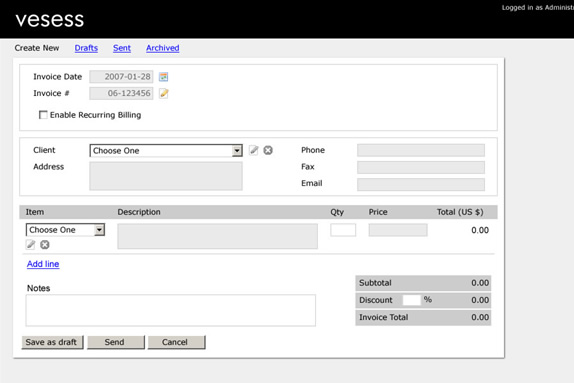Click the edit item pencil icon under Item
This screenshot has height=383, width=574.
pyautogui.click(x=31, y=244)
